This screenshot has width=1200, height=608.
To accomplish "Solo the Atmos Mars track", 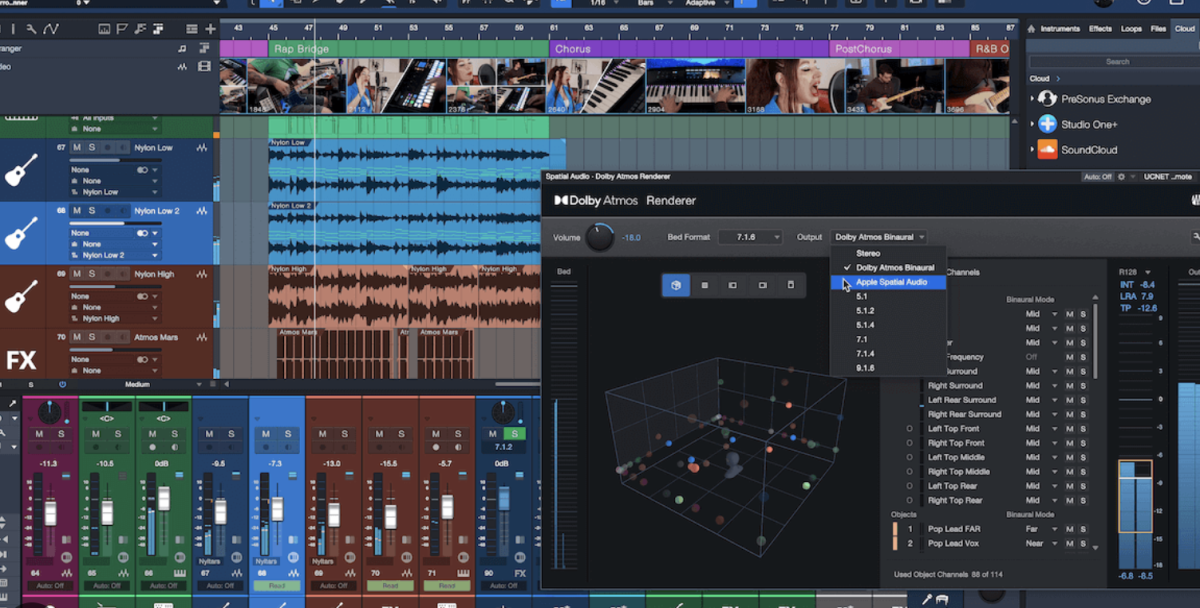I will click(x=91, y=338).
